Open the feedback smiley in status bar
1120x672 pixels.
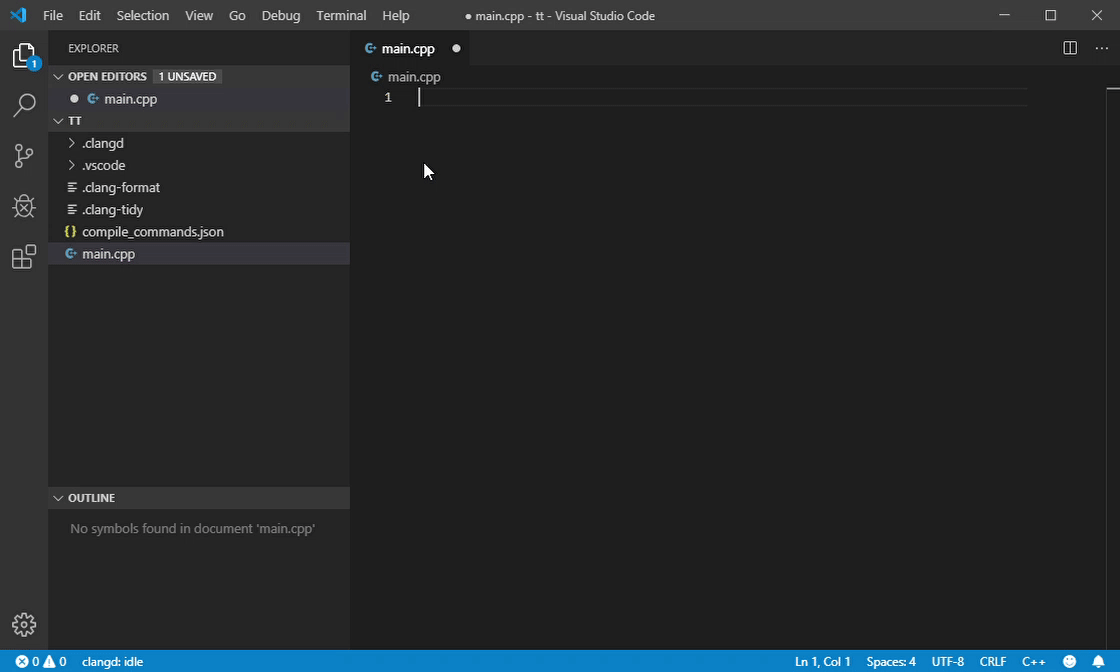[1069, 661]
